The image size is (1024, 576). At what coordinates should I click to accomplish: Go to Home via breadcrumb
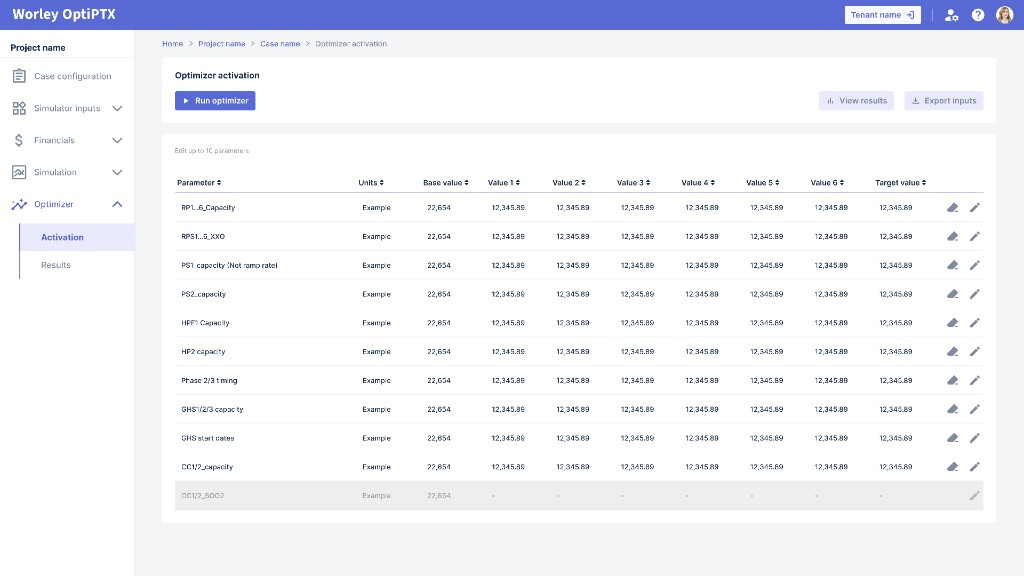[172, 44]
